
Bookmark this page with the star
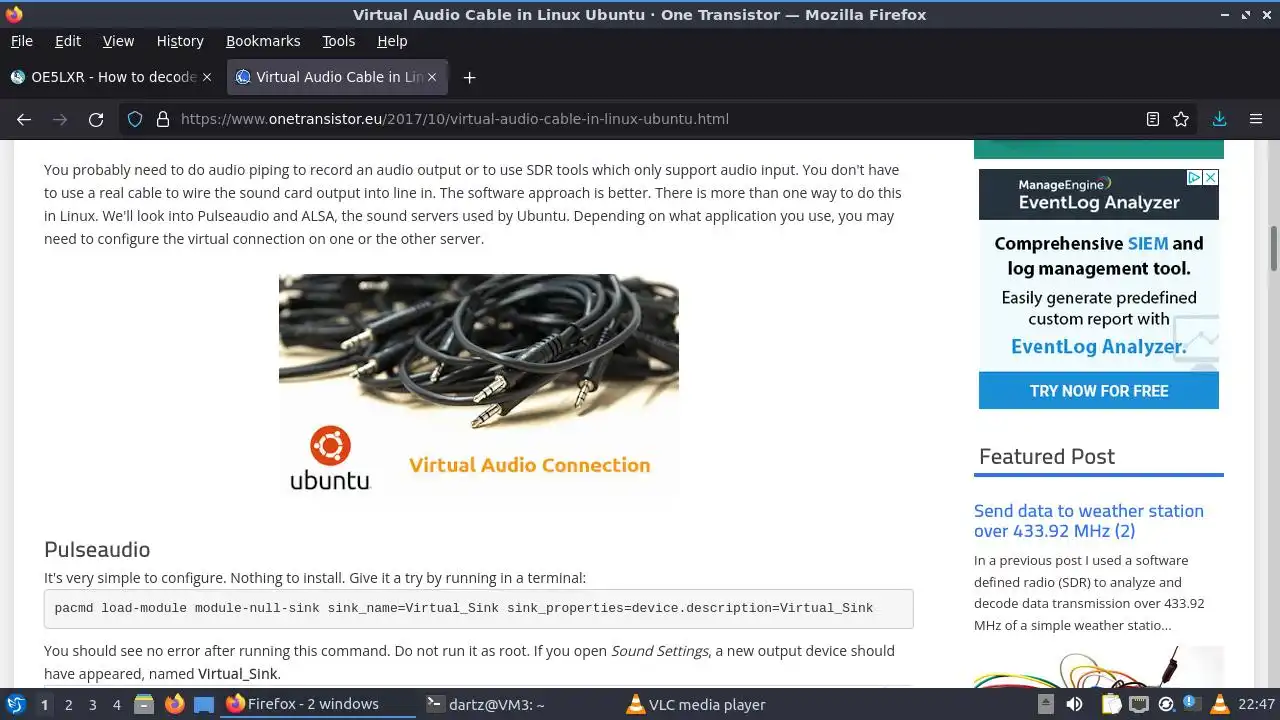1181,119
